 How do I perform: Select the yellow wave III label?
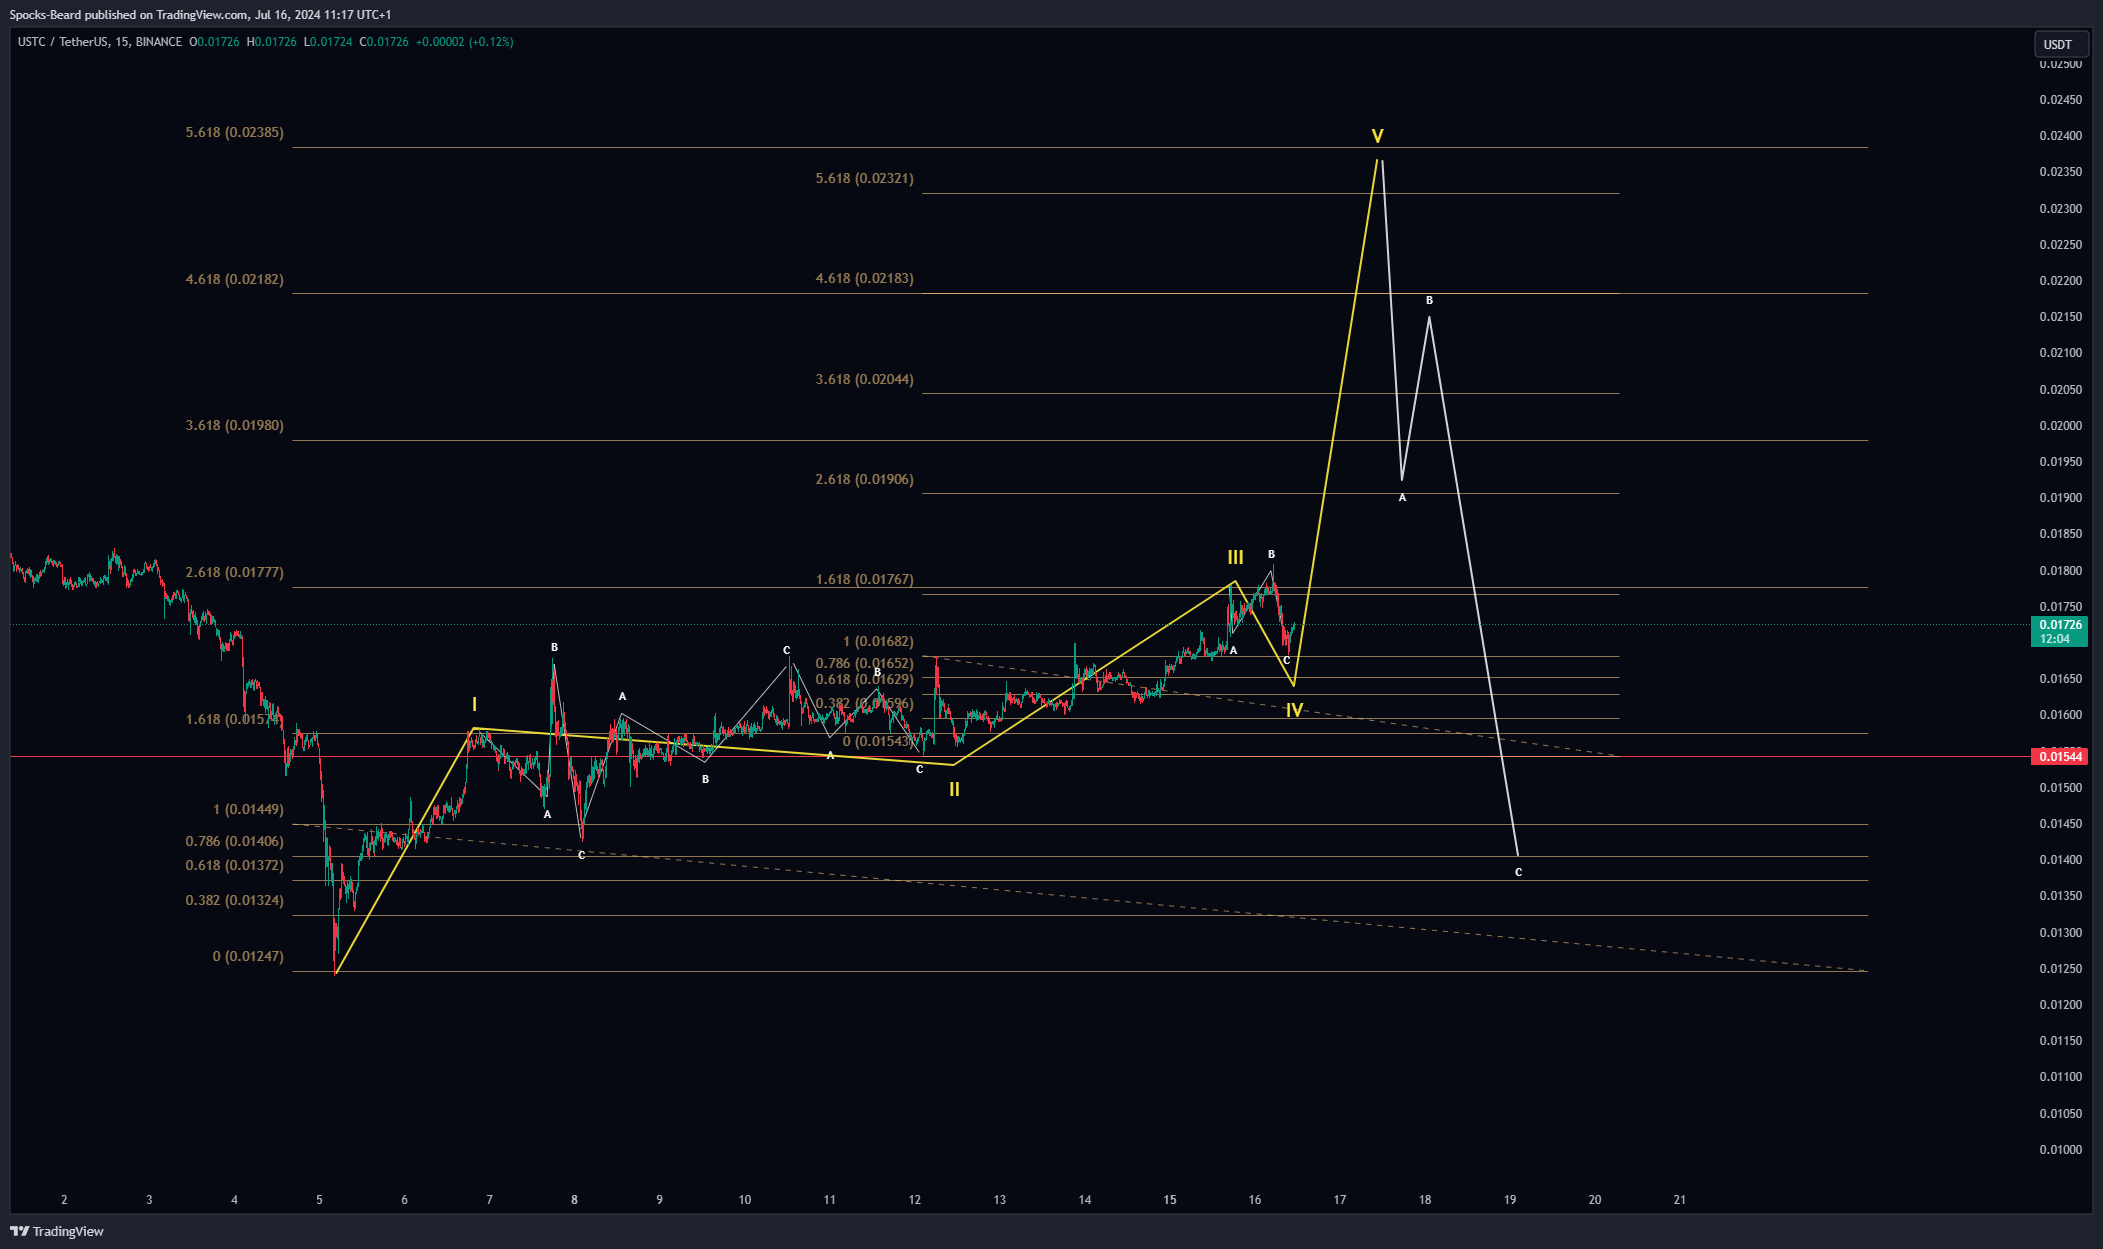click(x=1236, y=557)
